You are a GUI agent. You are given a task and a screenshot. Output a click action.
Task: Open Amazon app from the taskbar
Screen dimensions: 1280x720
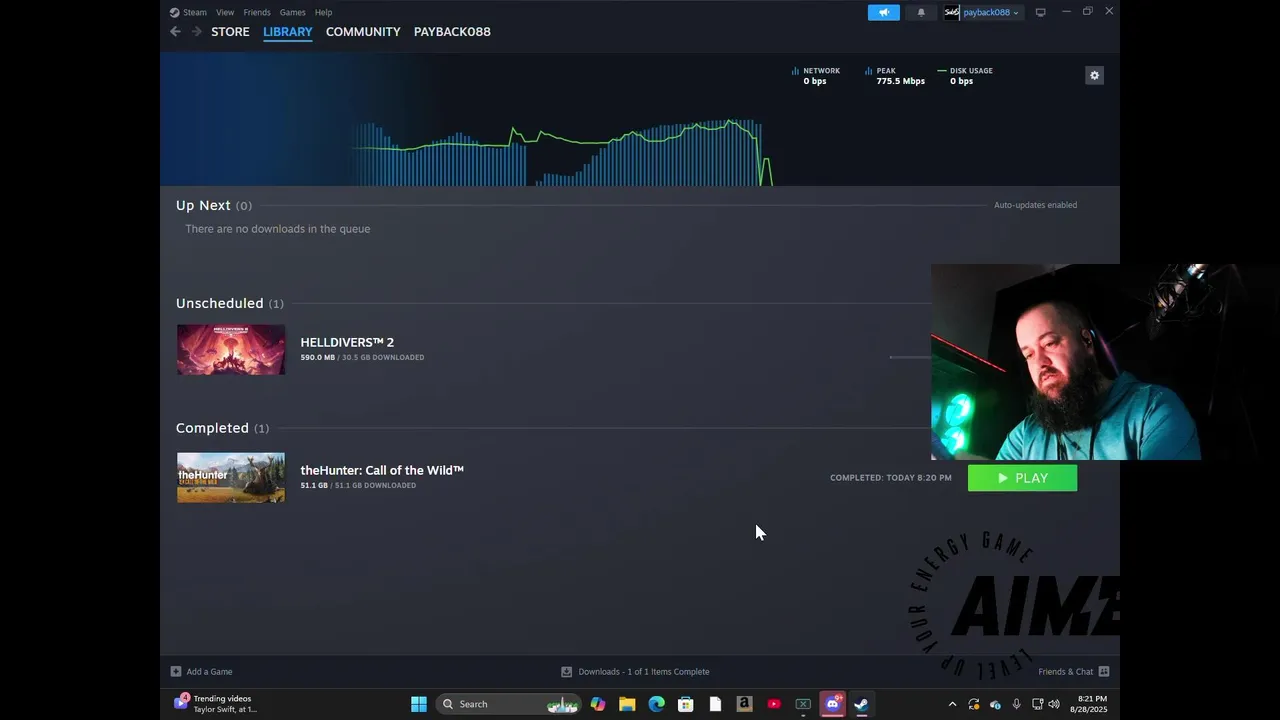point(744,704)
